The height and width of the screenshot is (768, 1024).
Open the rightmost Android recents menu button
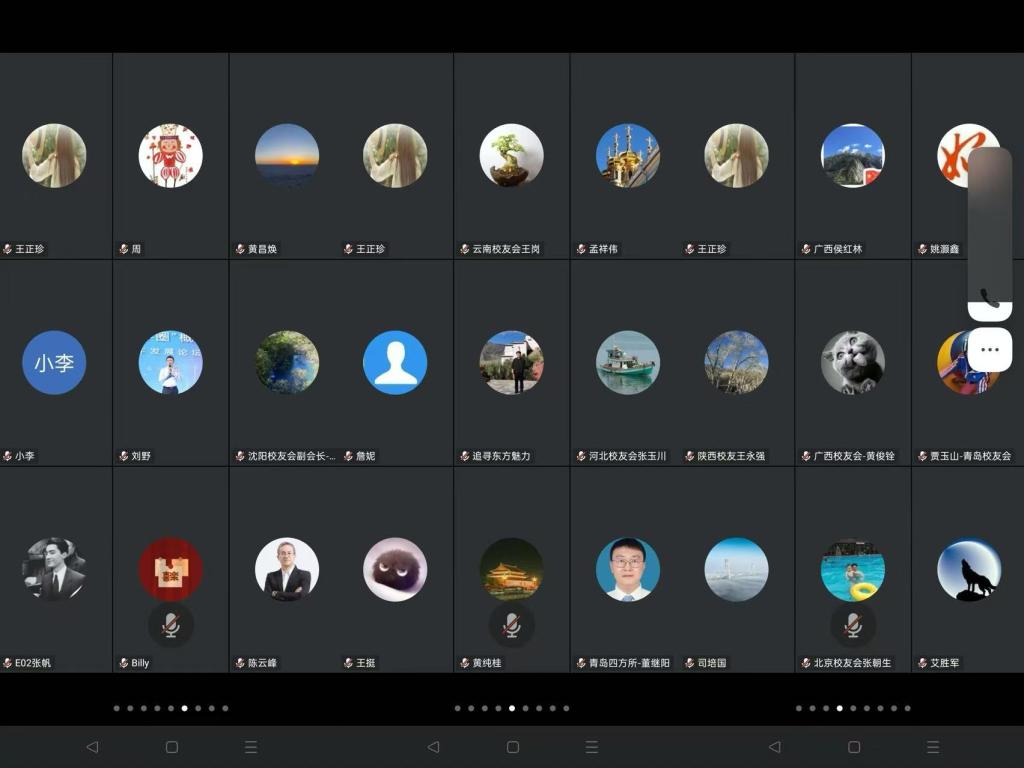tap(933, 747)
